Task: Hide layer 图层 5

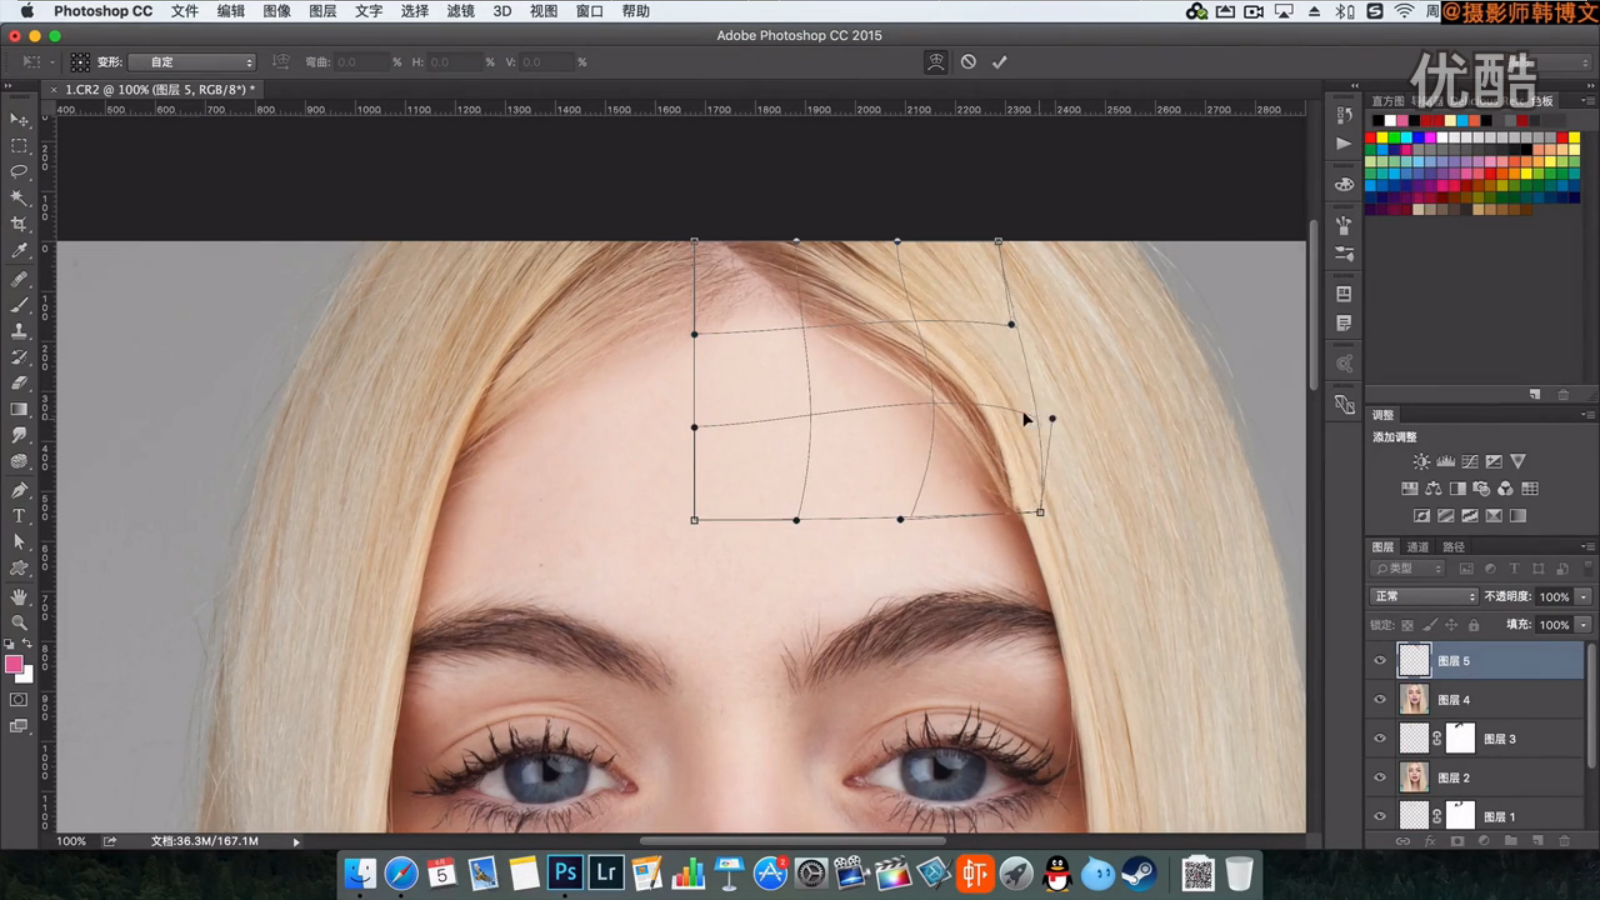Action: [x=1380, y=661]
